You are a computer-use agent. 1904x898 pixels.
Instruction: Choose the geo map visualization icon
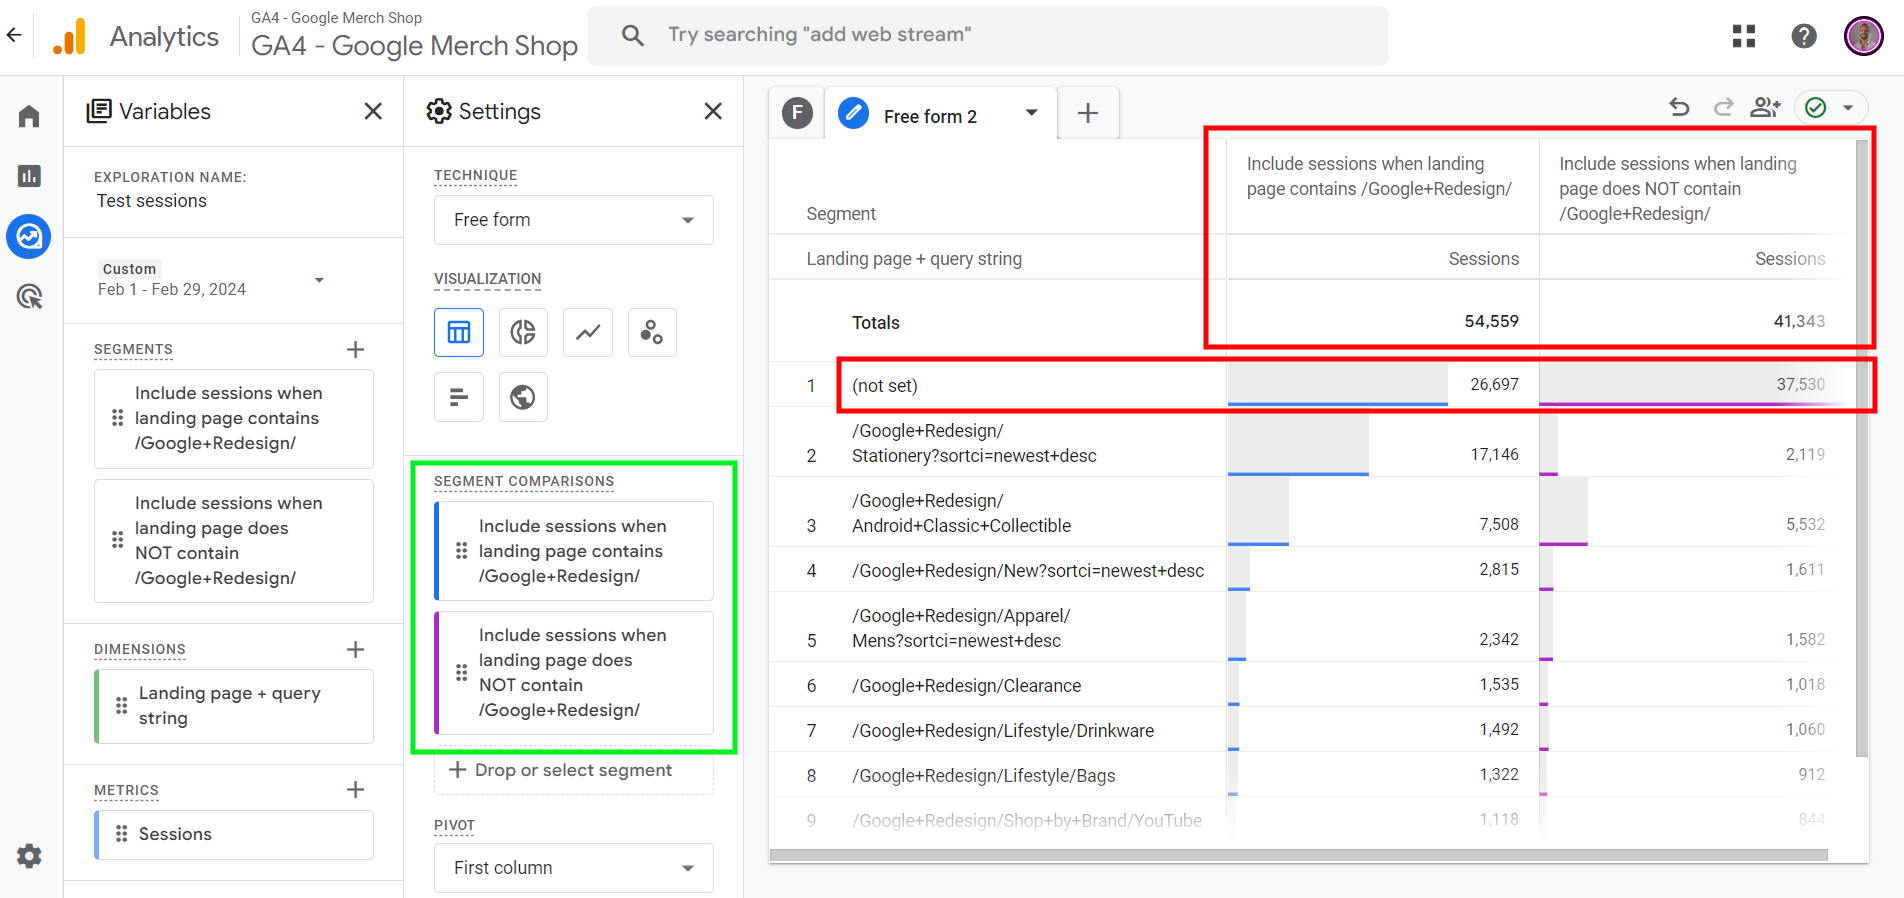pos(523,397)
